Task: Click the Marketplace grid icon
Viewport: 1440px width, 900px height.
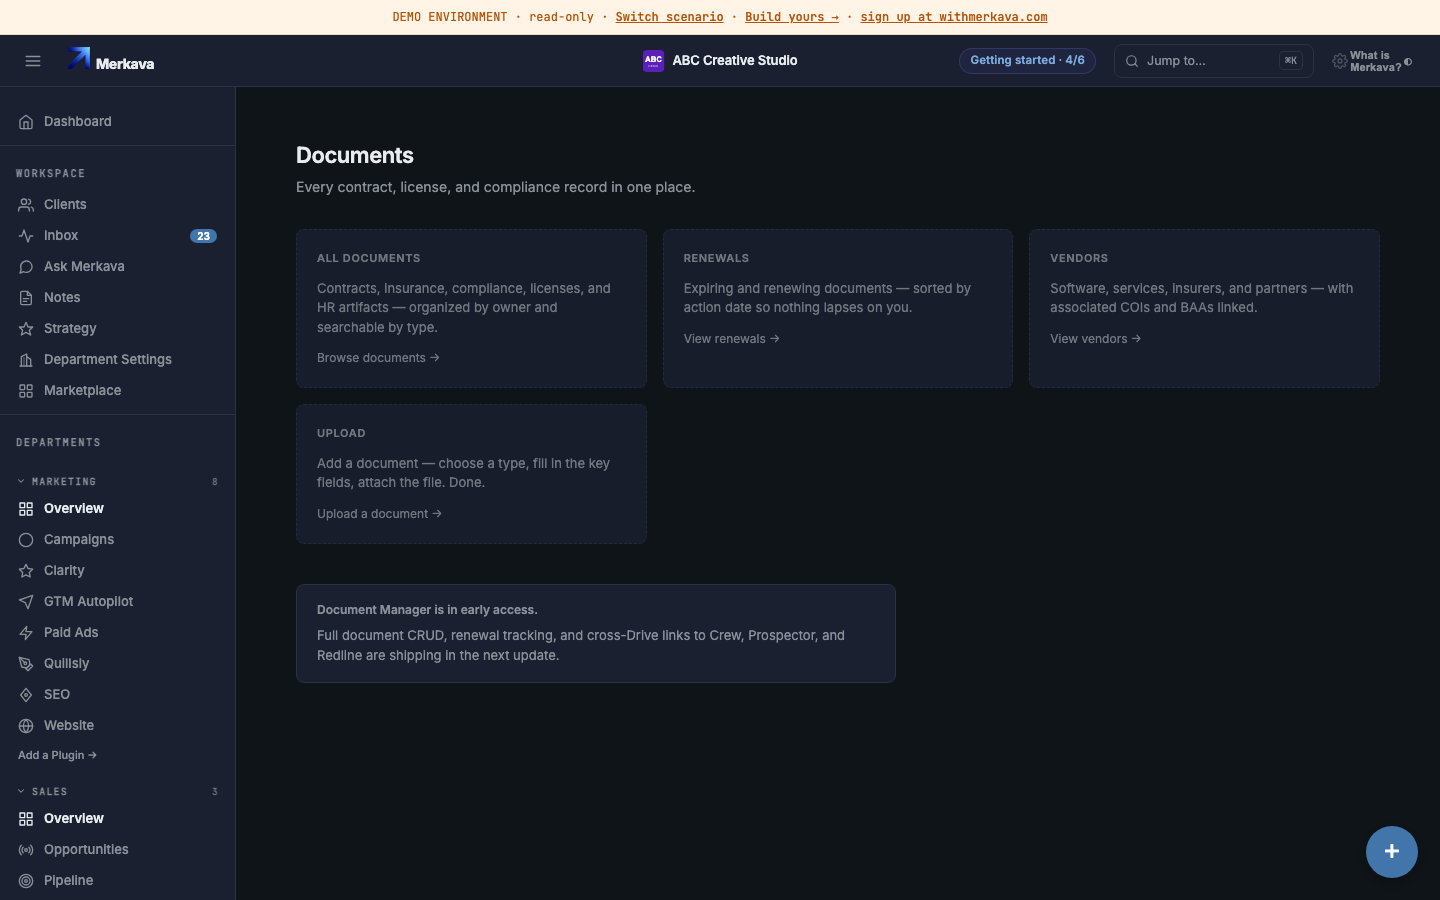Action: click(26, 391)
